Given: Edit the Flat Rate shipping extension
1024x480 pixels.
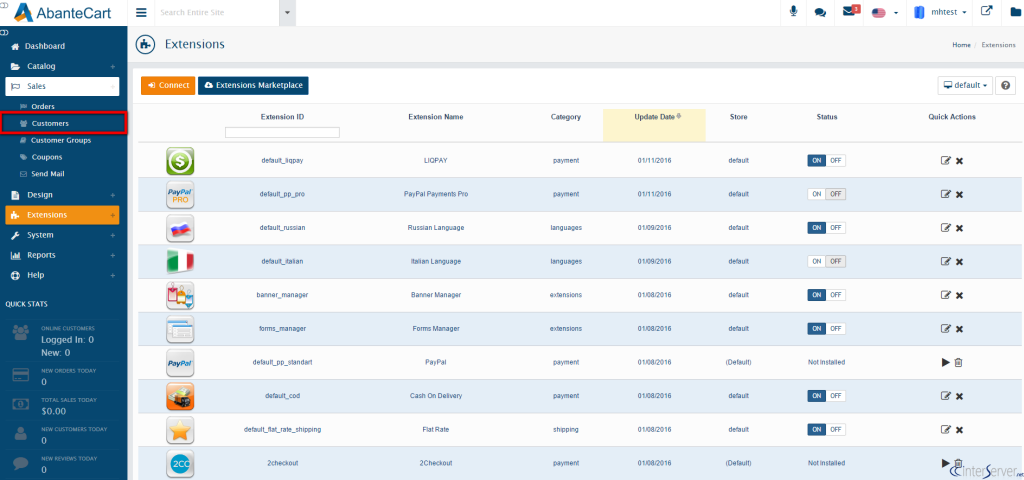Looking at the screenshot, I should point(945,430).
